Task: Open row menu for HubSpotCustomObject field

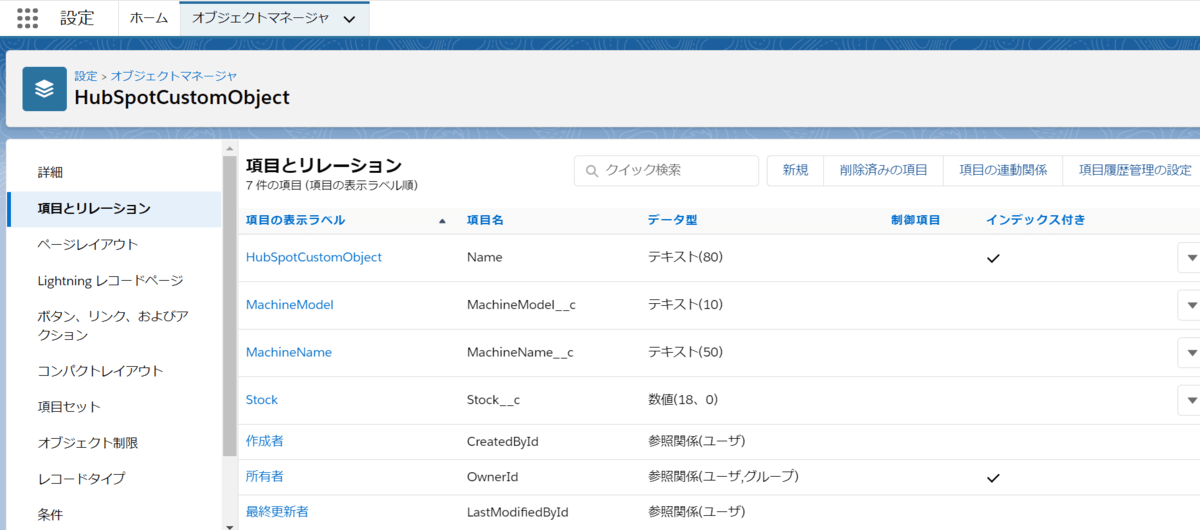Action: (x=1190, y=257)
